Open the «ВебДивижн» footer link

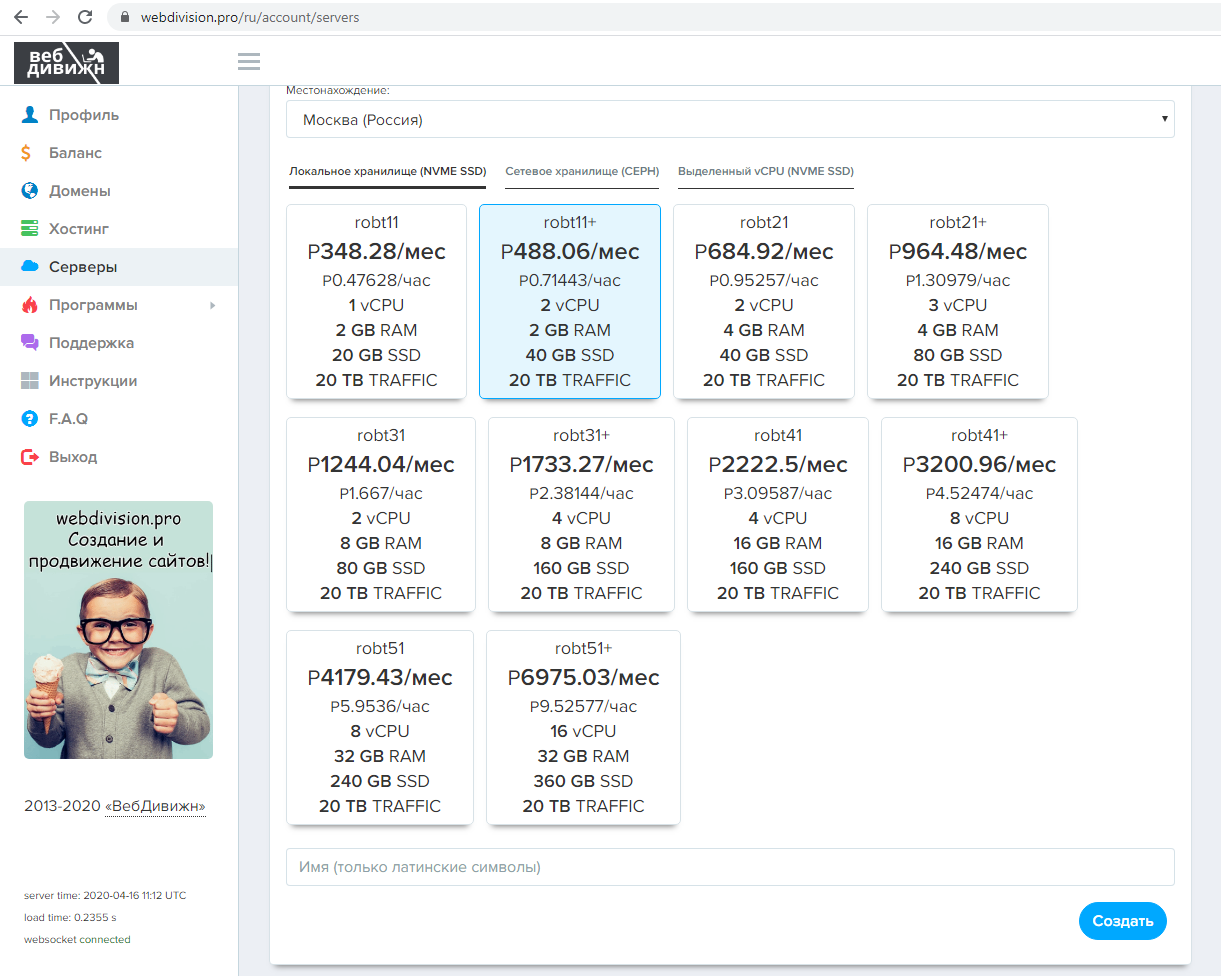coord(155,806)
